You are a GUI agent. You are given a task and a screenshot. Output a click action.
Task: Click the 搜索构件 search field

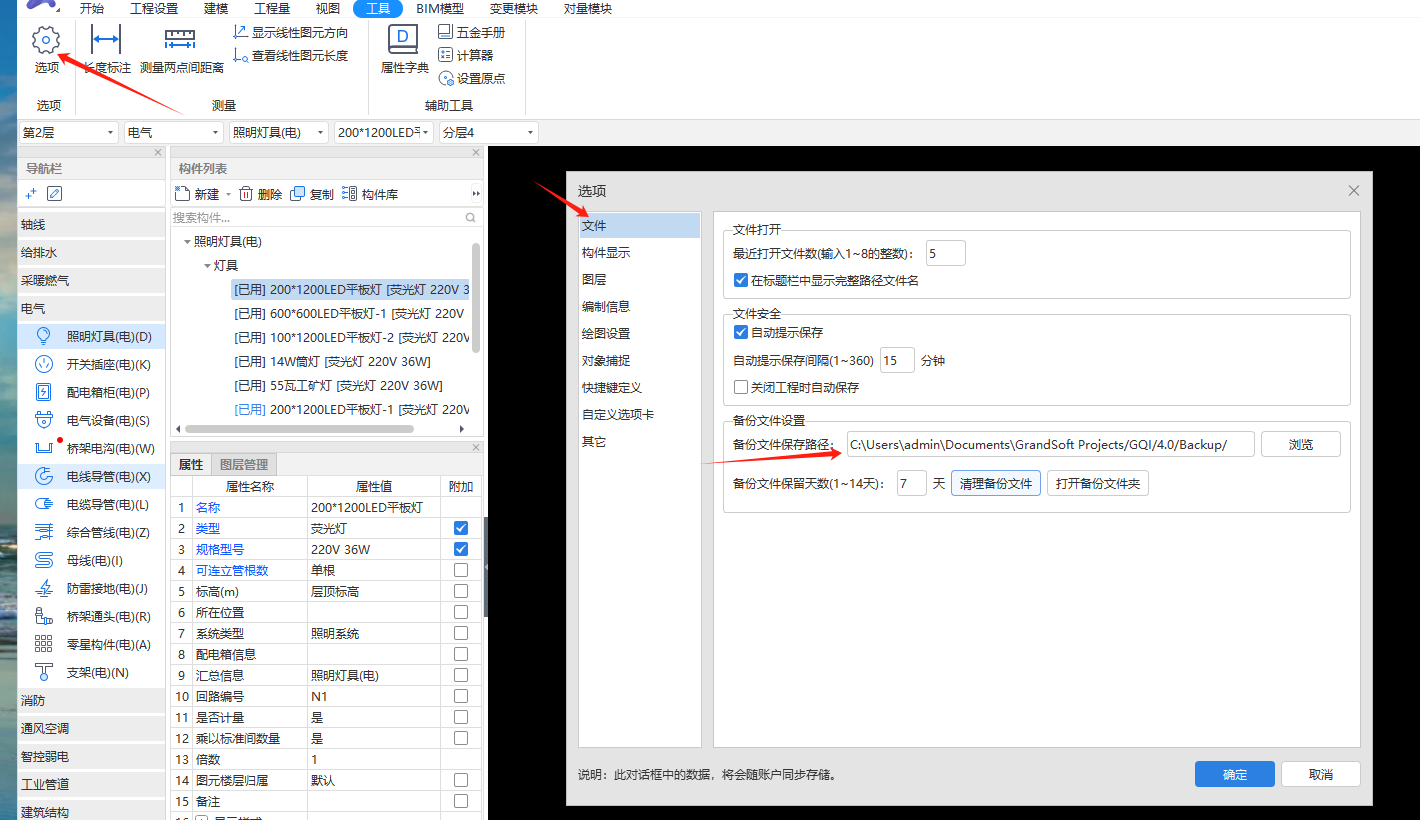click(x=326, y=217)
